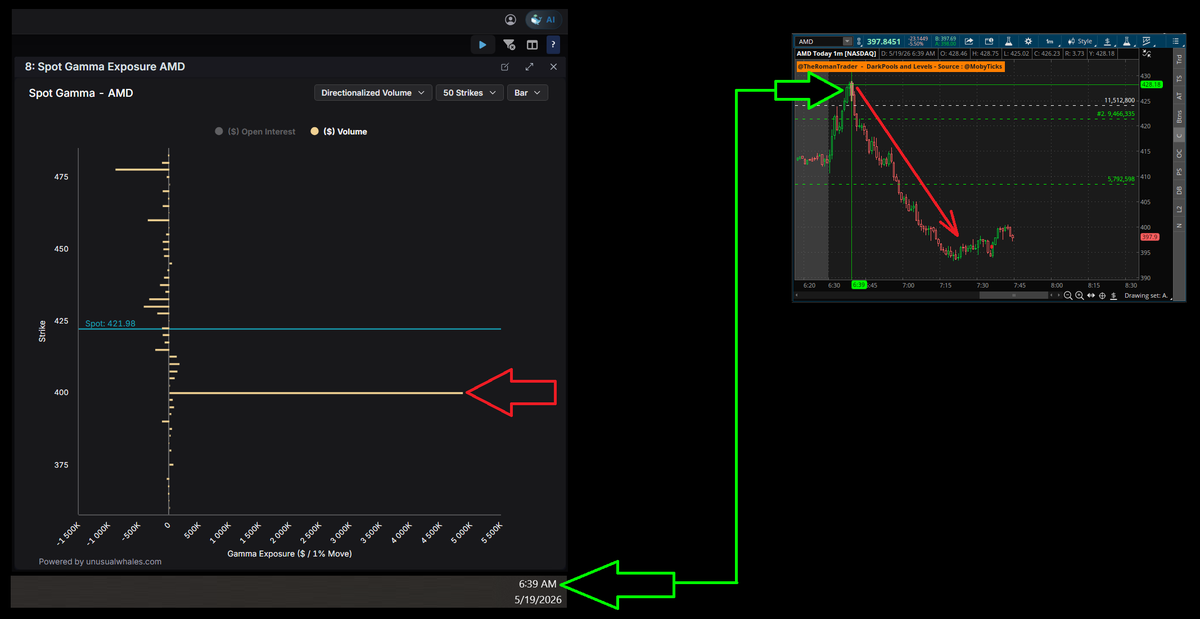Edit the Spot Gamma Exposure widget

point(505,67)
